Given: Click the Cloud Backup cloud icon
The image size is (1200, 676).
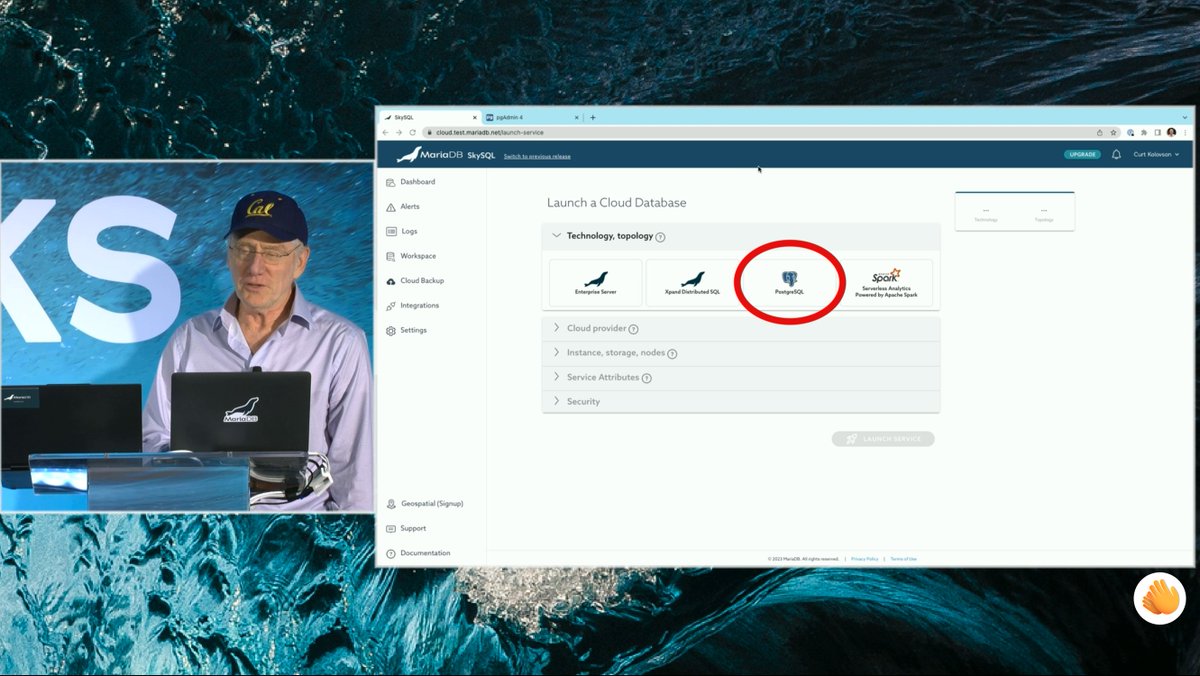Looking at the screenshot, I should 391,281.
